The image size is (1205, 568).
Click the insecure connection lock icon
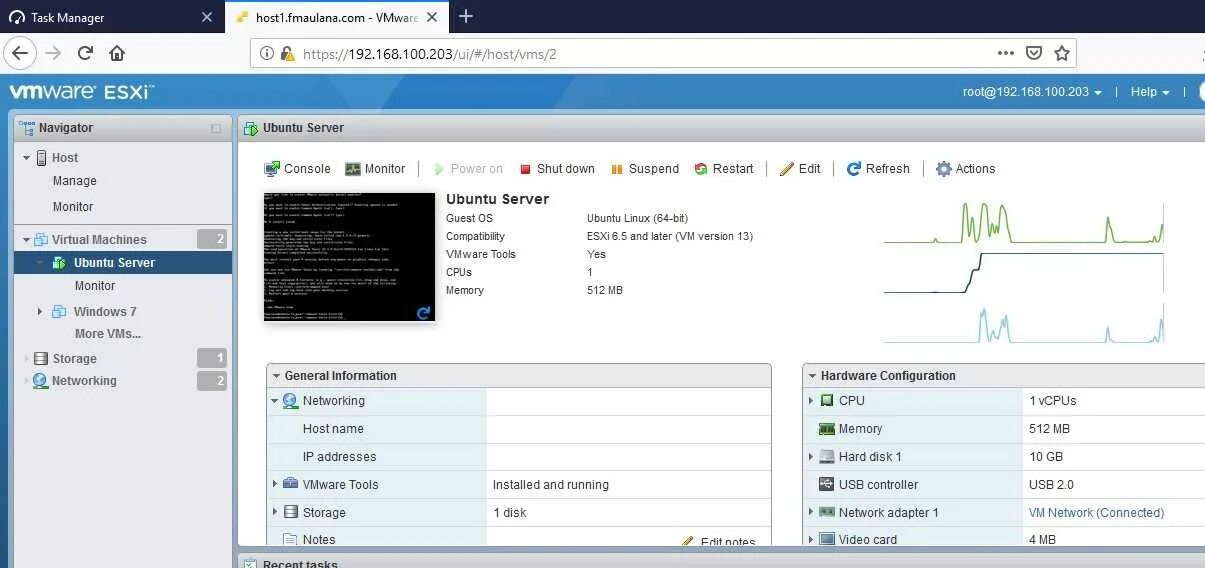(288, 54)
